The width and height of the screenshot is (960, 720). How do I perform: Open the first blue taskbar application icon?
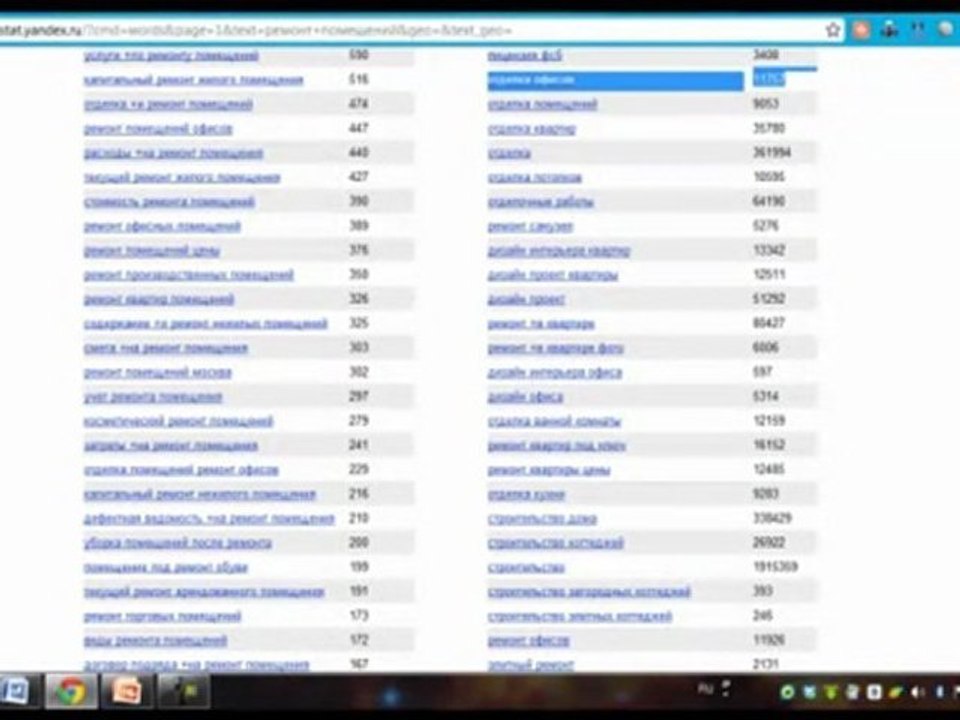click(17, 692)
